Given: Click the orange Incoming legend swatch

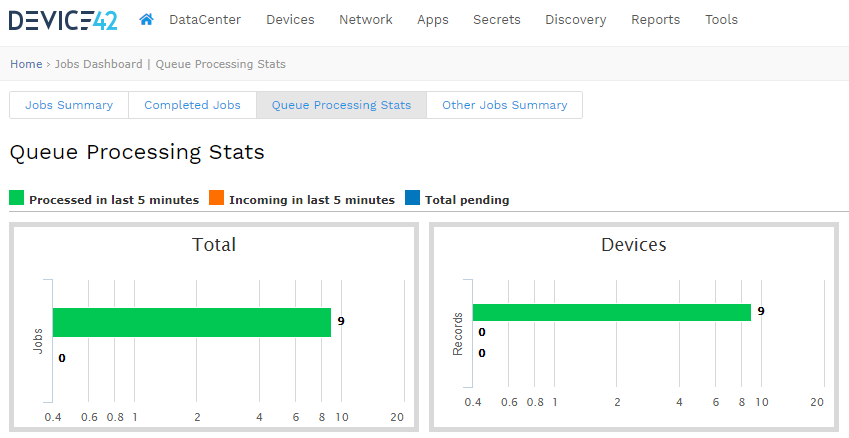Looking at the screenshot, I should pos(216,198).
